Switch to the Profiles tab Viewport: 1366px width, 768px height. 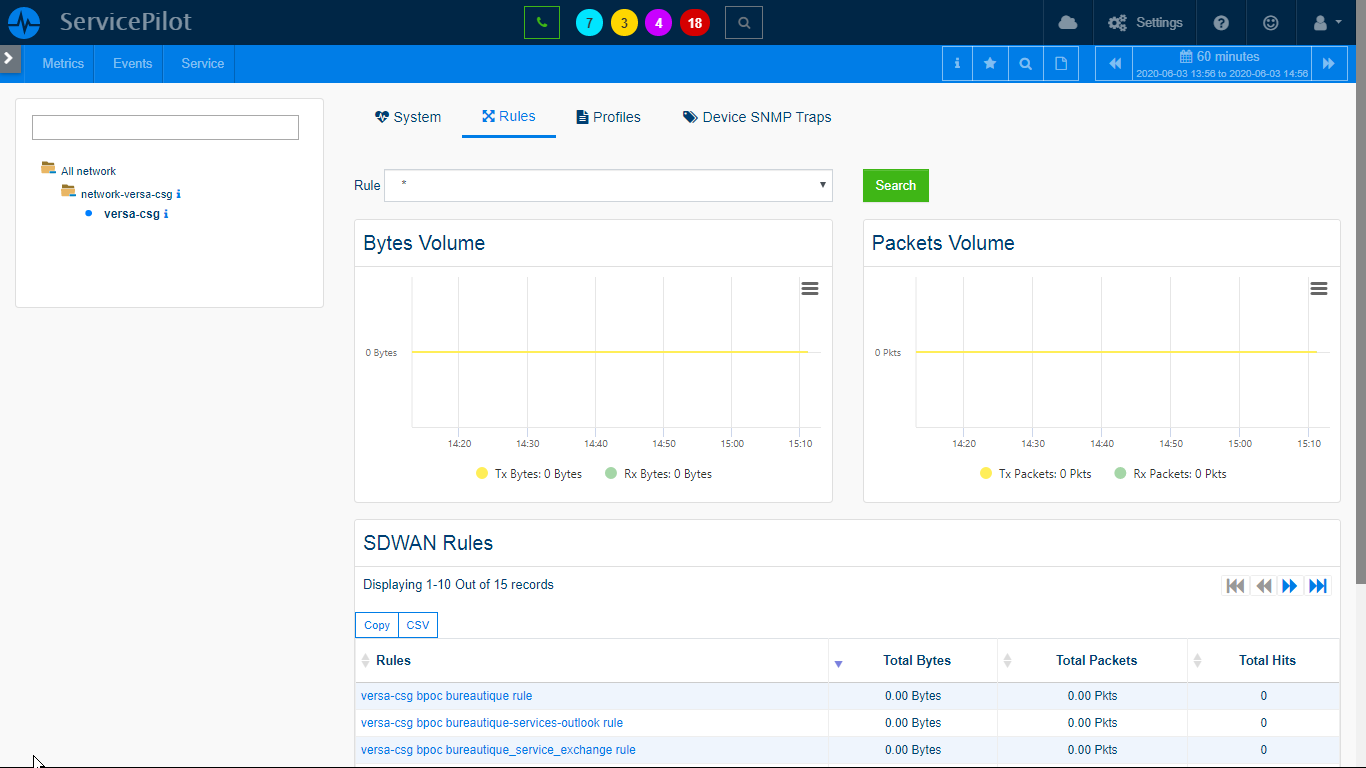(608, 117)
